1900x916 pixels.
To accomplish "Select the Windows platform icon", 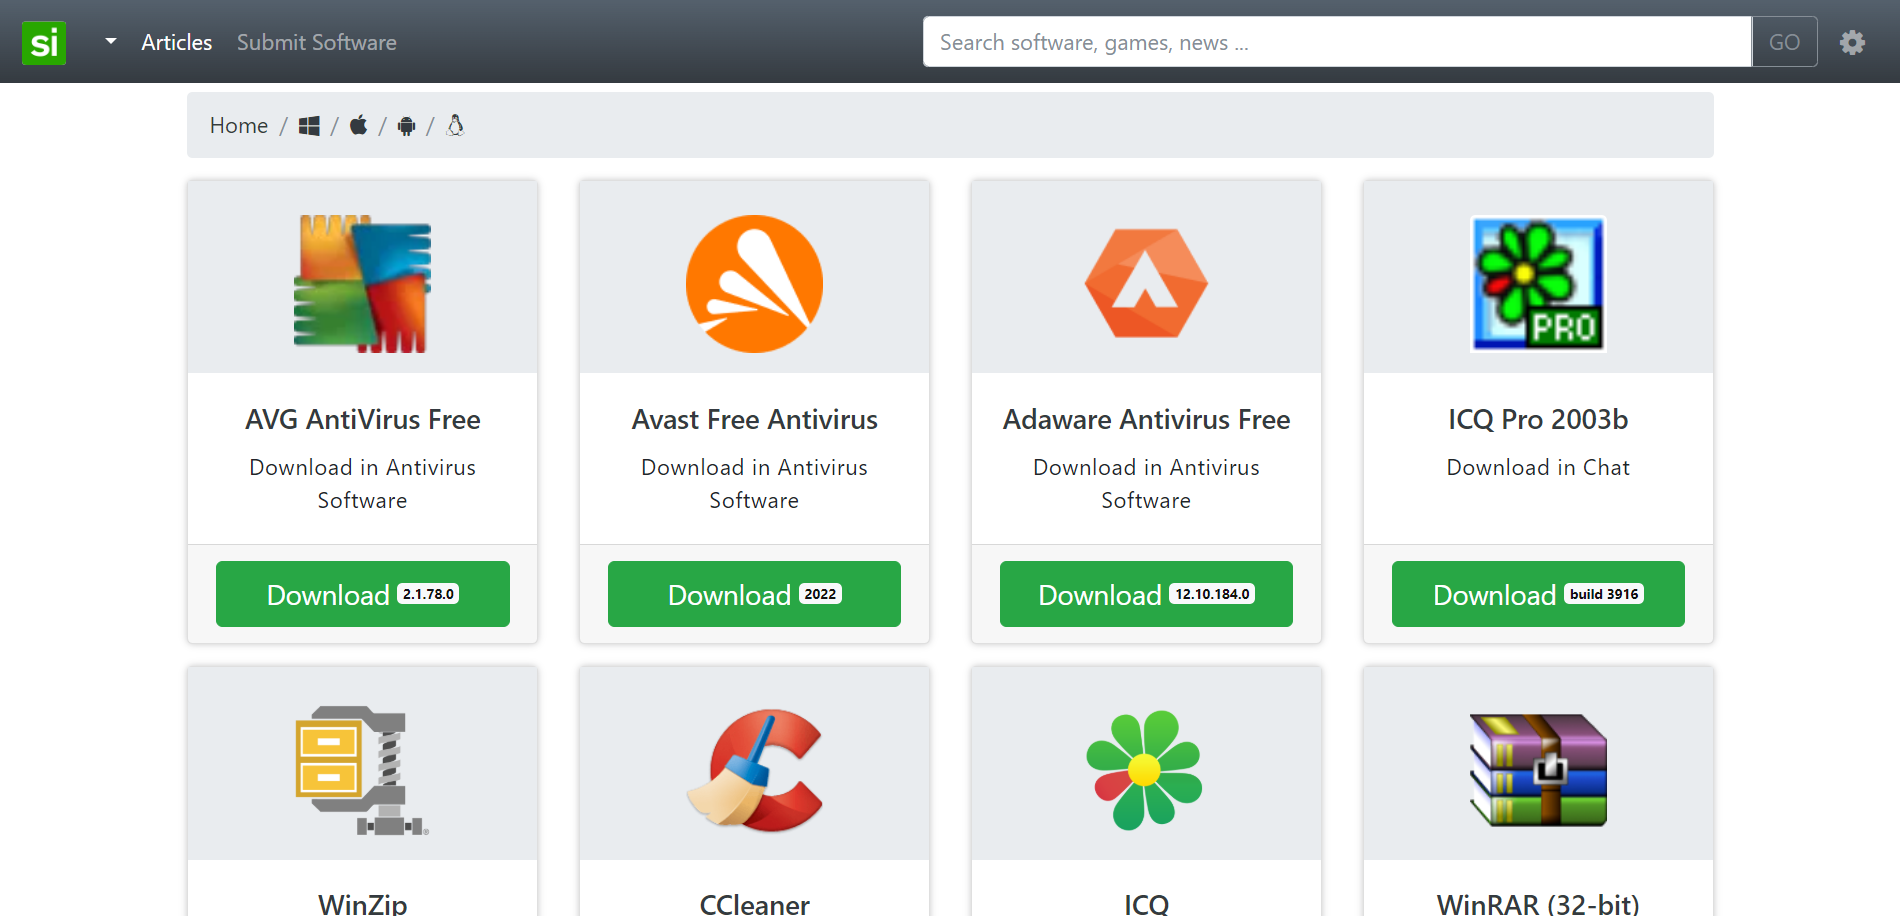I will tap(309, 126).
